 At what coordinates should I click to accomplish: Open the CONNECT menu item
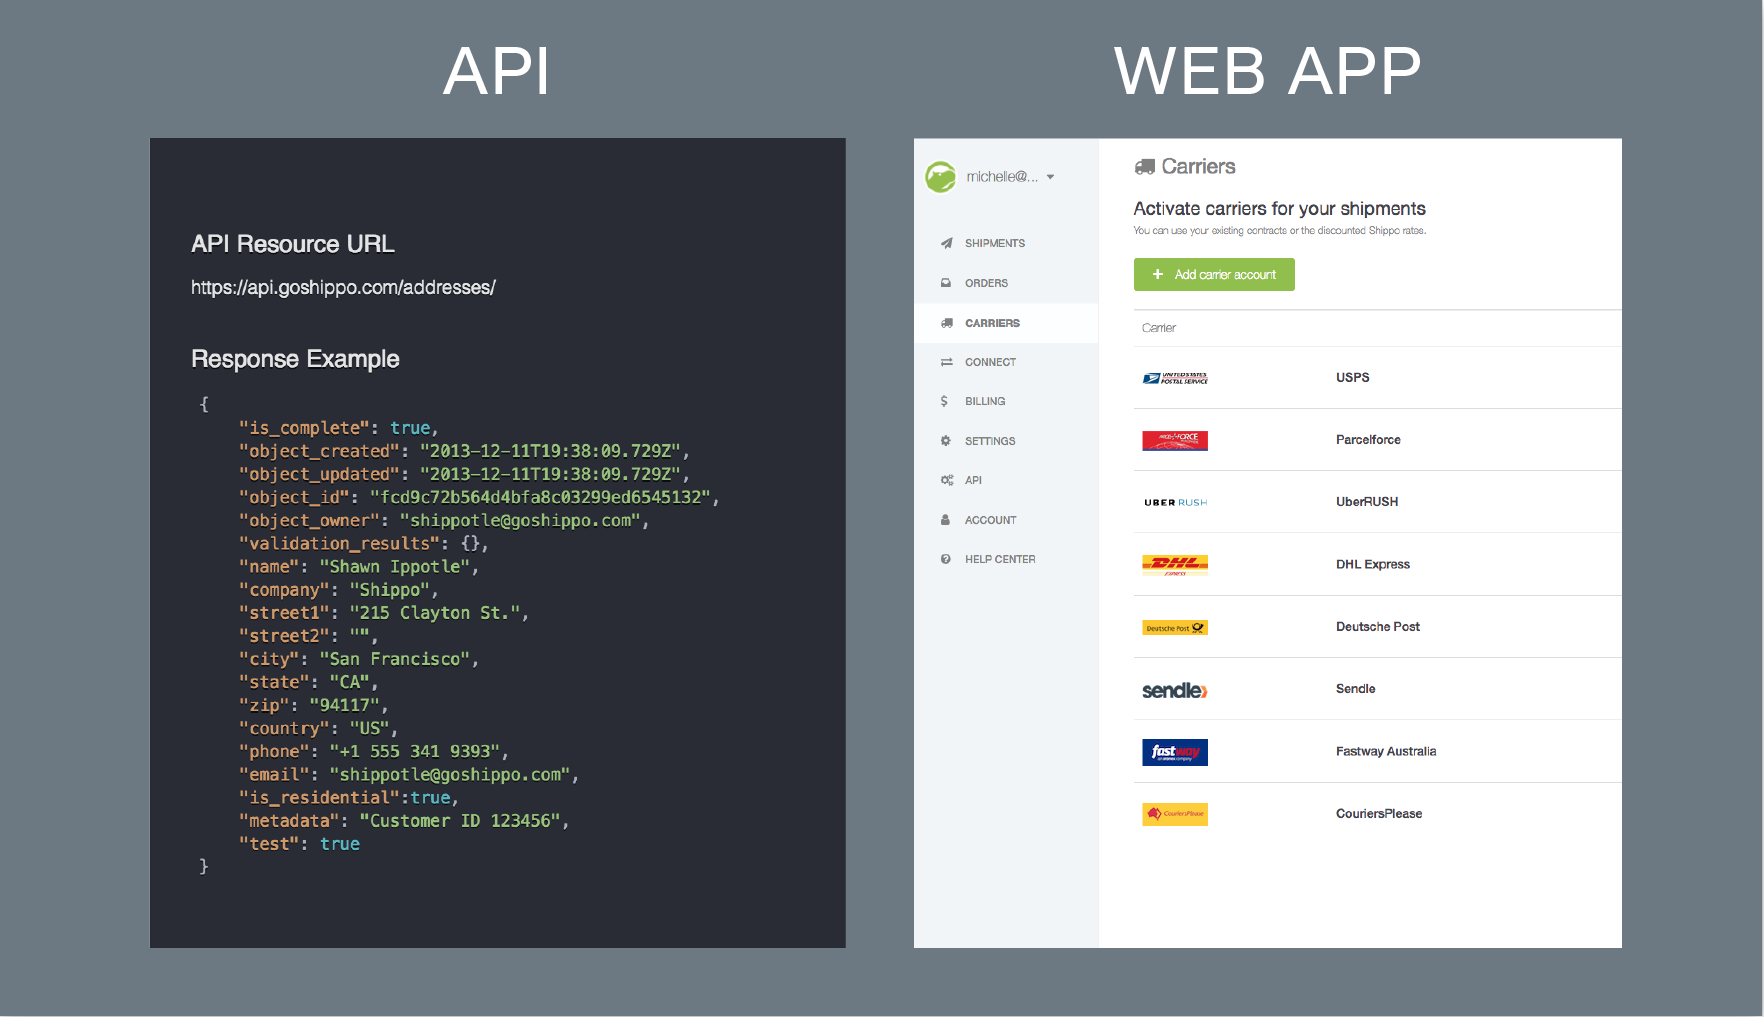pyautogui.click(x=990, y=362)
